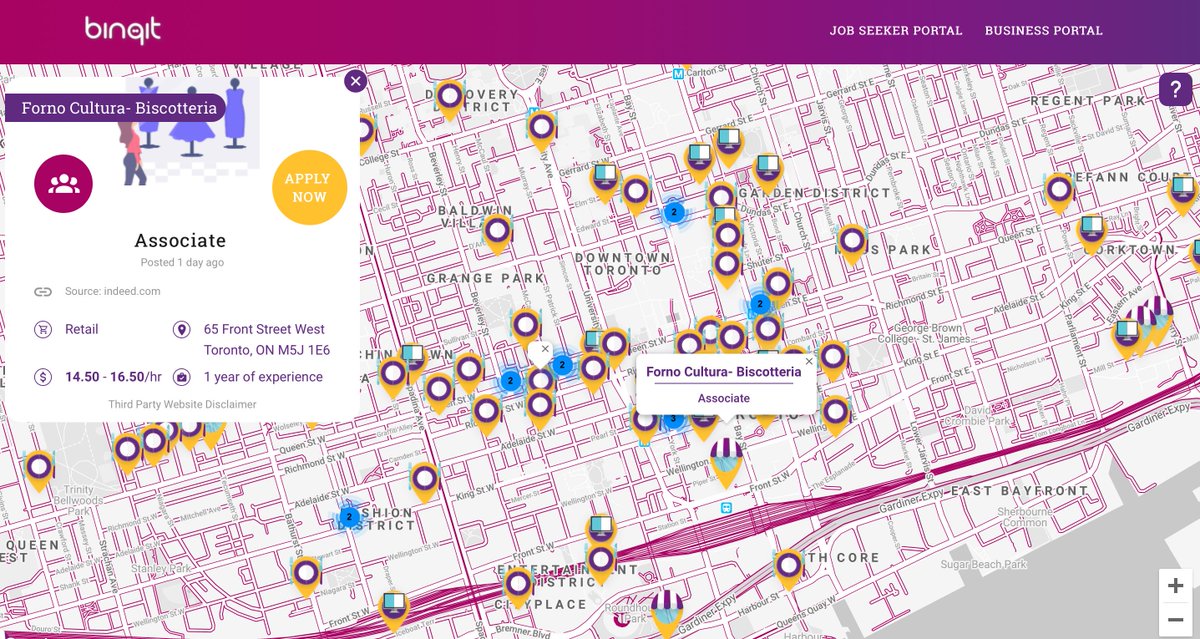
Task: Select the job marker on CityPlace label
Action: coord(518,589)
